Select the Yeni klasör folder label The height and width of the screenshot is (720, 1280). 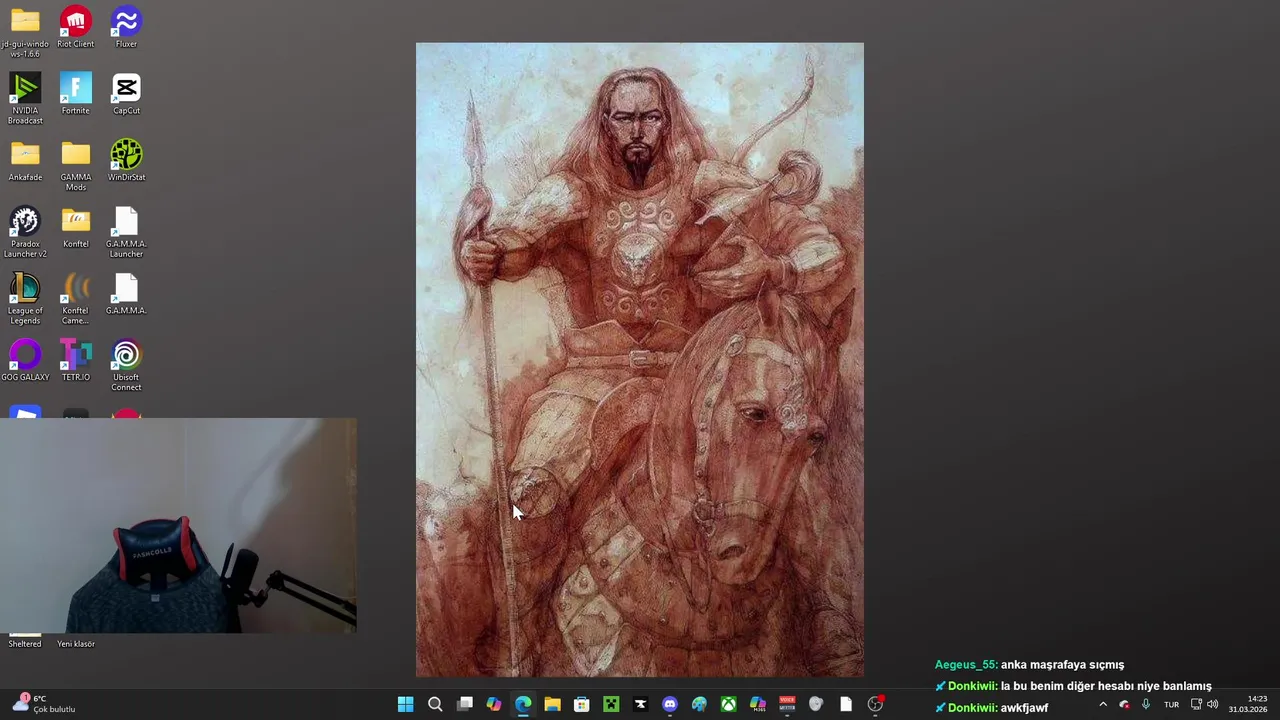[75, 644]
